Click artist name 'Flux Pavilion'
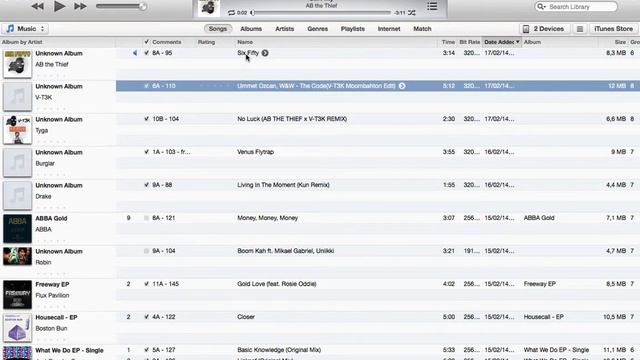This screenshot has height=360, width=640. pyautogui.click(x=52, y=295)
